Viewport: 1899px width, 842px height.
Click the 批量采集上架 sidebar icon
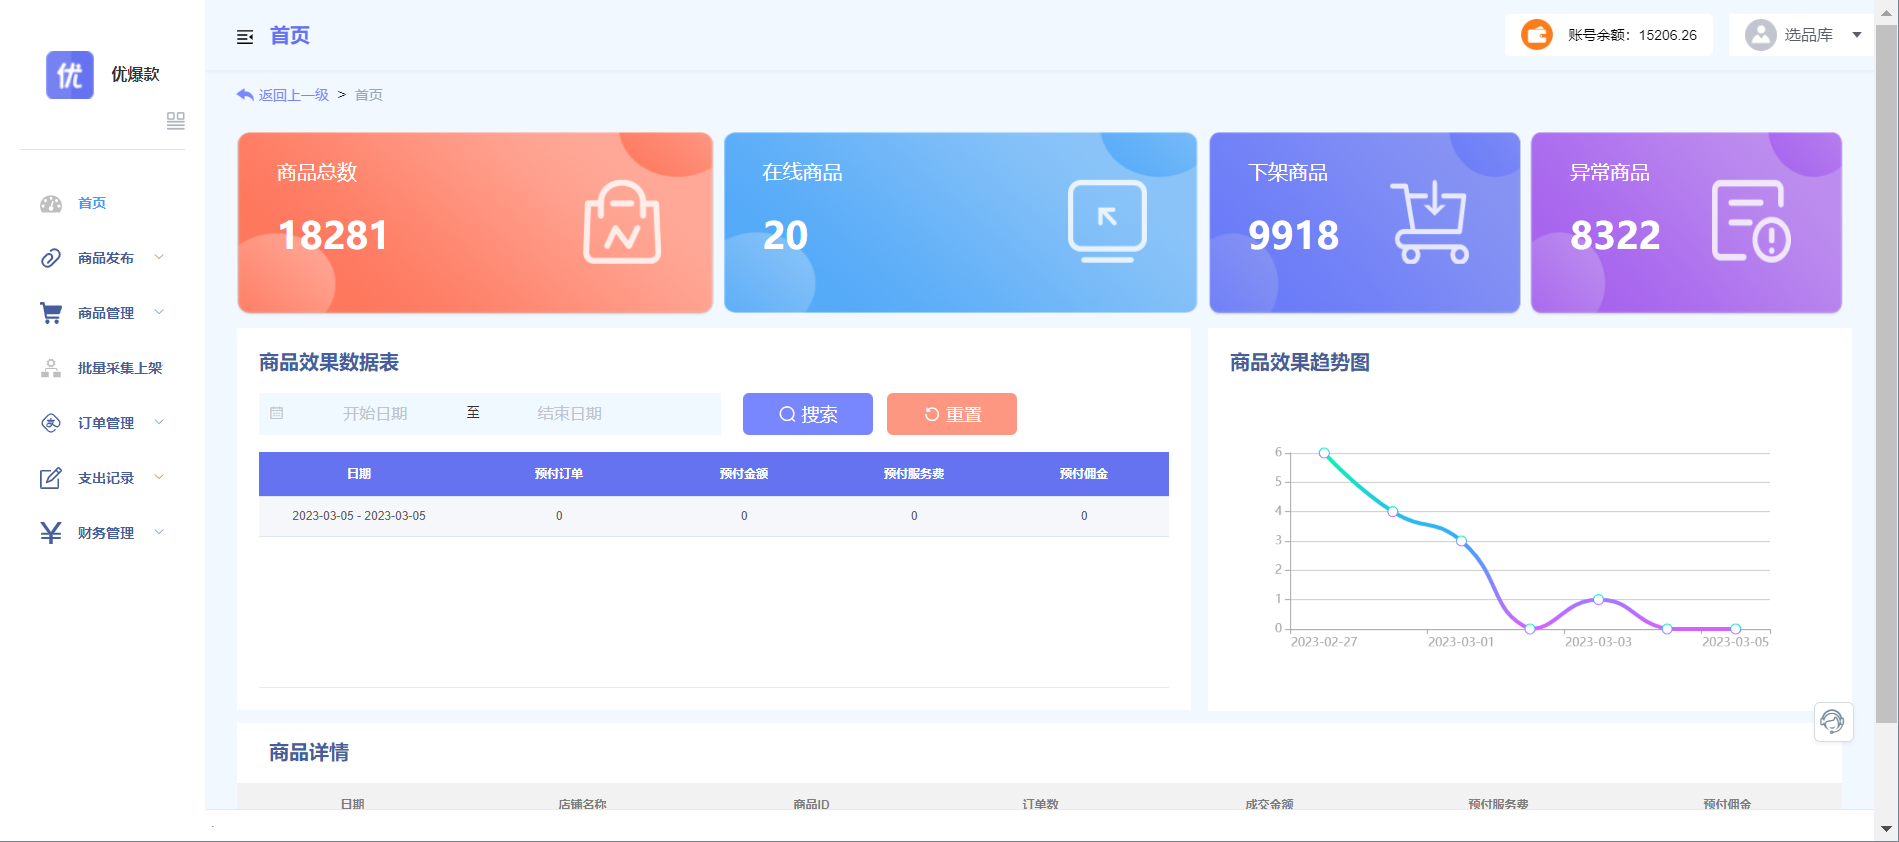click(51, 368)
